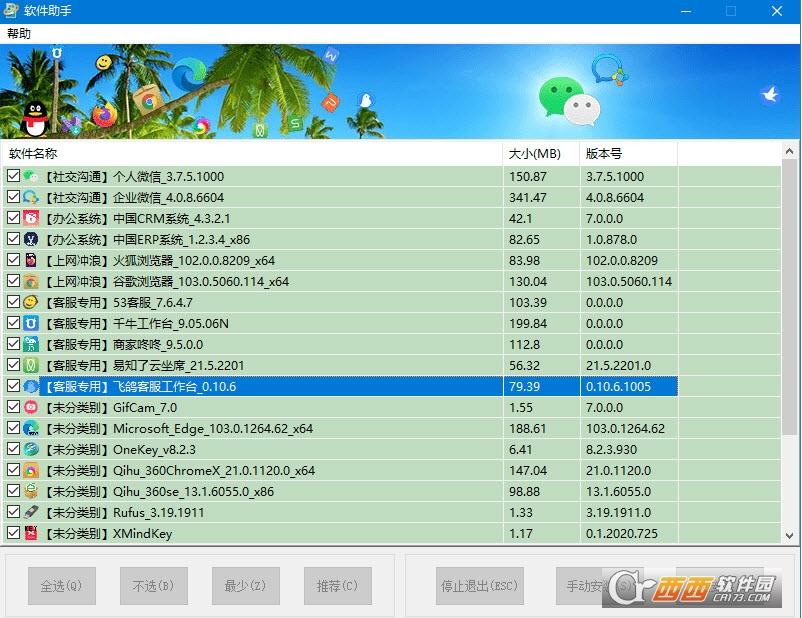Click the 推荐(C) button
802x618 pixels.
pyautogui.click(x=338, y=586)
